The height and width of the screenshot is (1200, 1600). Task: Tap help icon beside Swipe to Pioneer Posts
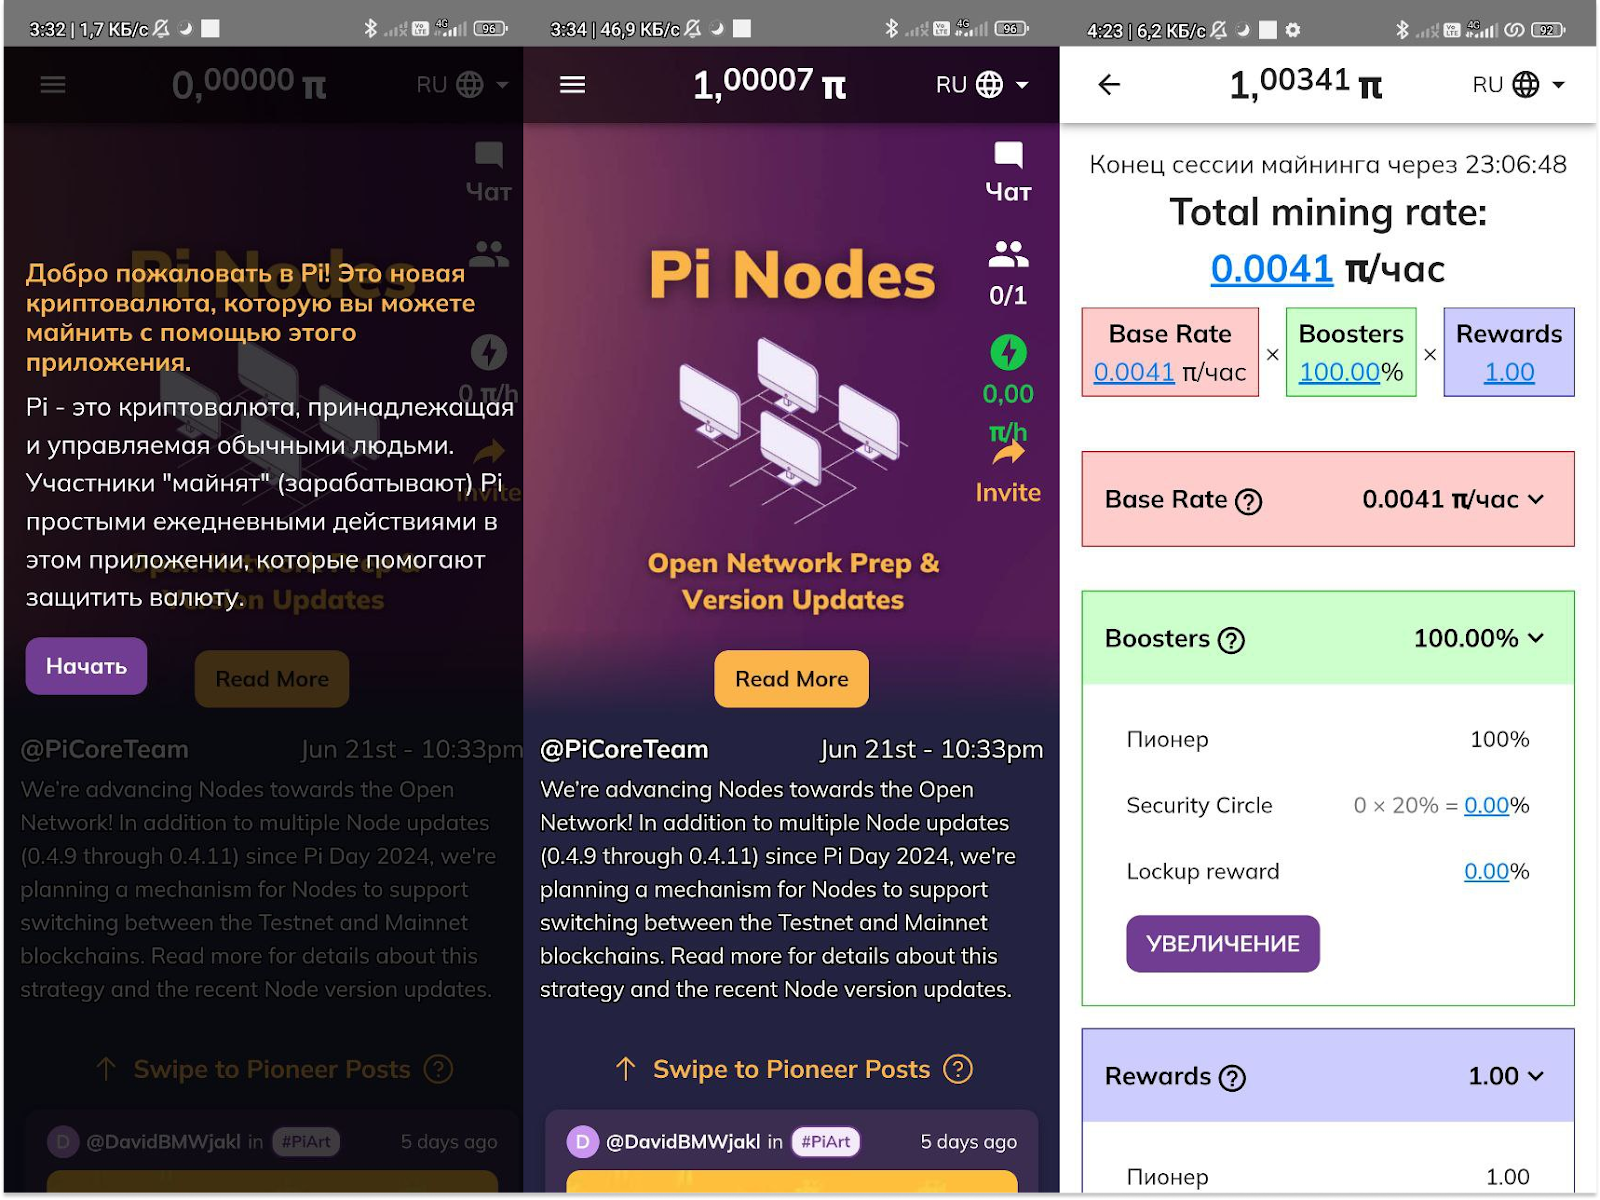pos(958,1069)
